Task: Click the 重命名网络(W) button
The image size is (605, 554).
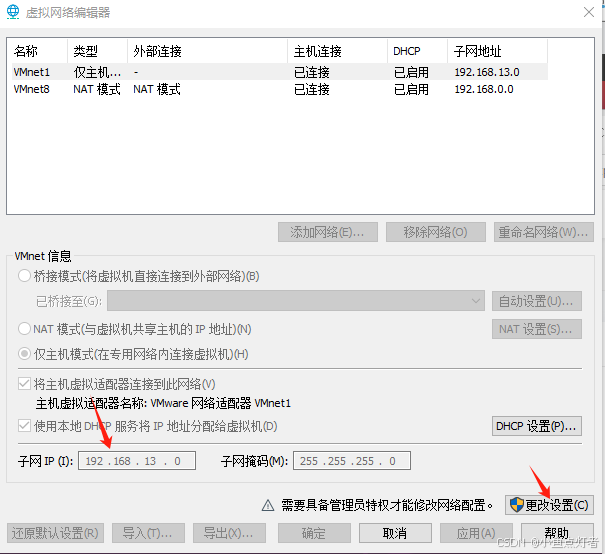Action: pyautogui.click(x=544, y=232)
